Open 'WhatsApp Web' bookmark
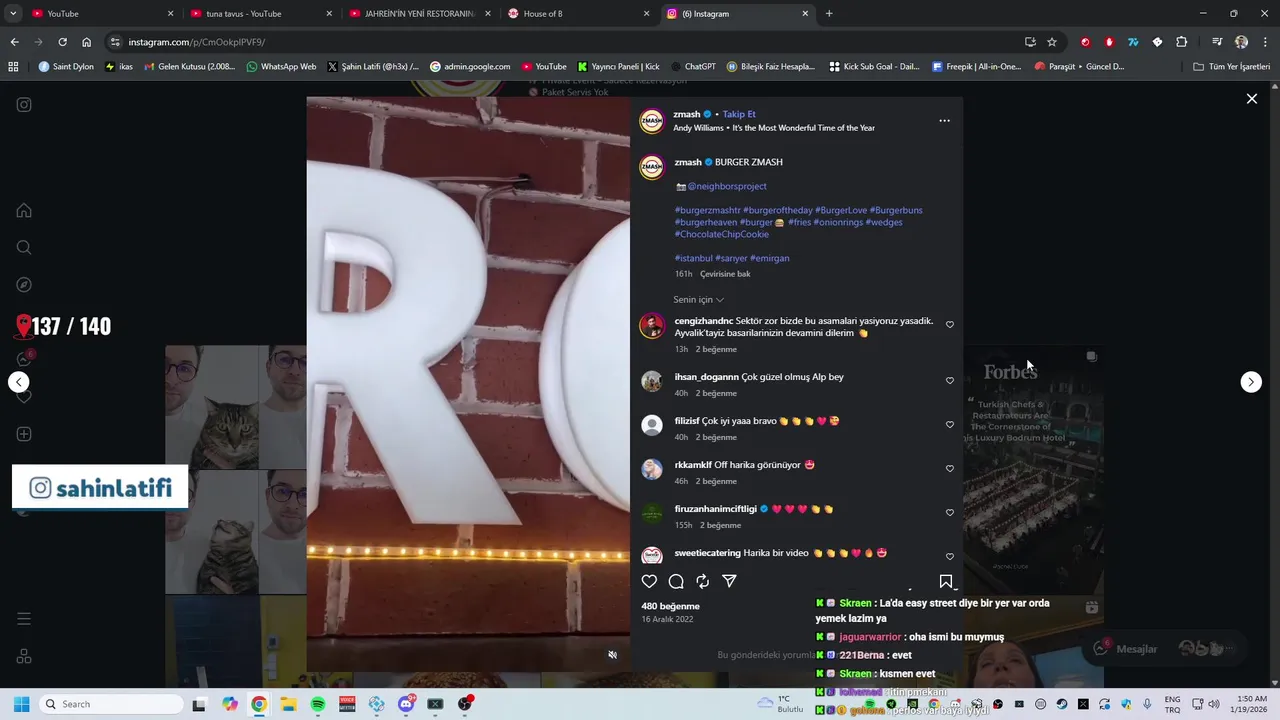This screenshot has width=1280, height=720. point(281,67)
